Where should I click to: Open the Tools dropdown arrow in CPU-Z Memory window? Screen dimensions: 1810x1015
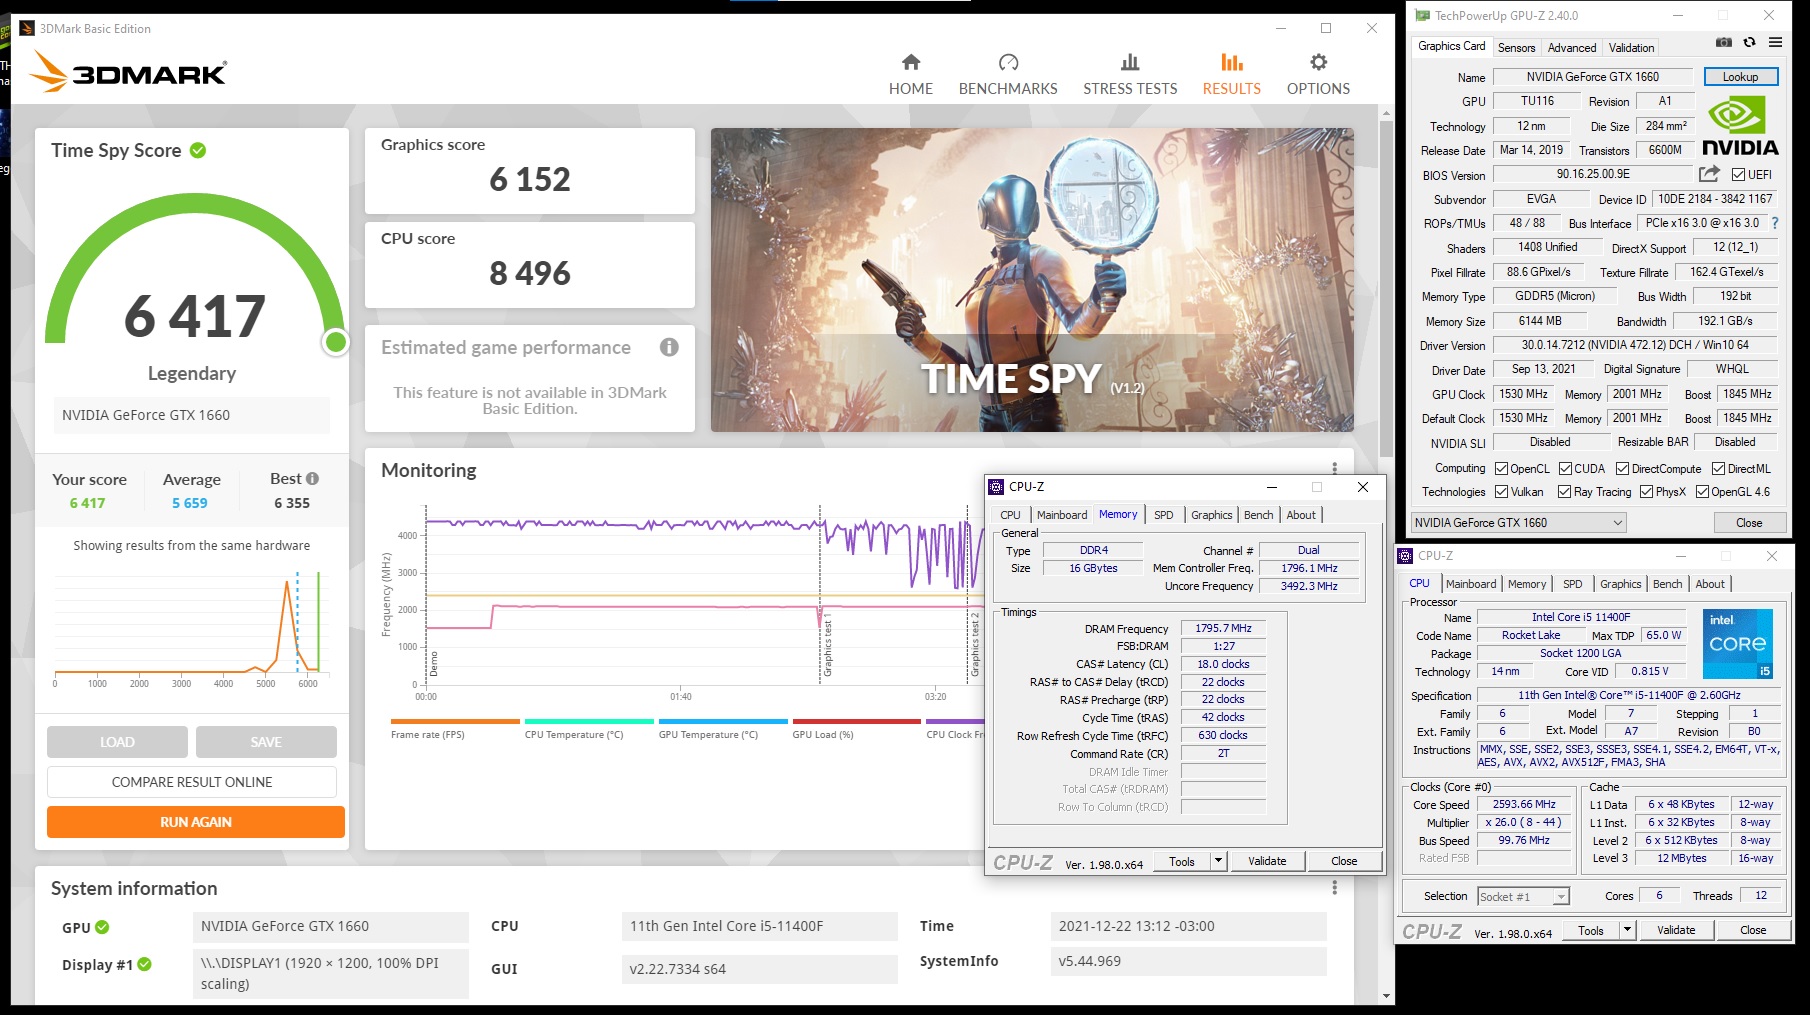[1218, 861]
